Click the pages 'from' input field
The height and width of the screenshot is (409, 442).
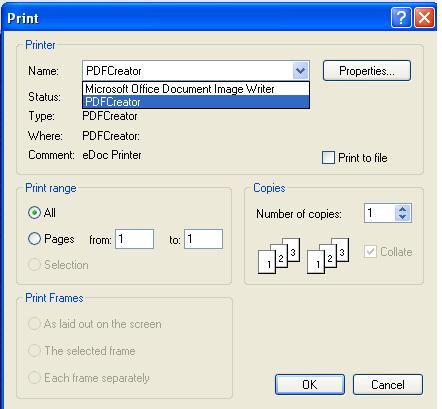pyautogui.click(x=135, y=239)
